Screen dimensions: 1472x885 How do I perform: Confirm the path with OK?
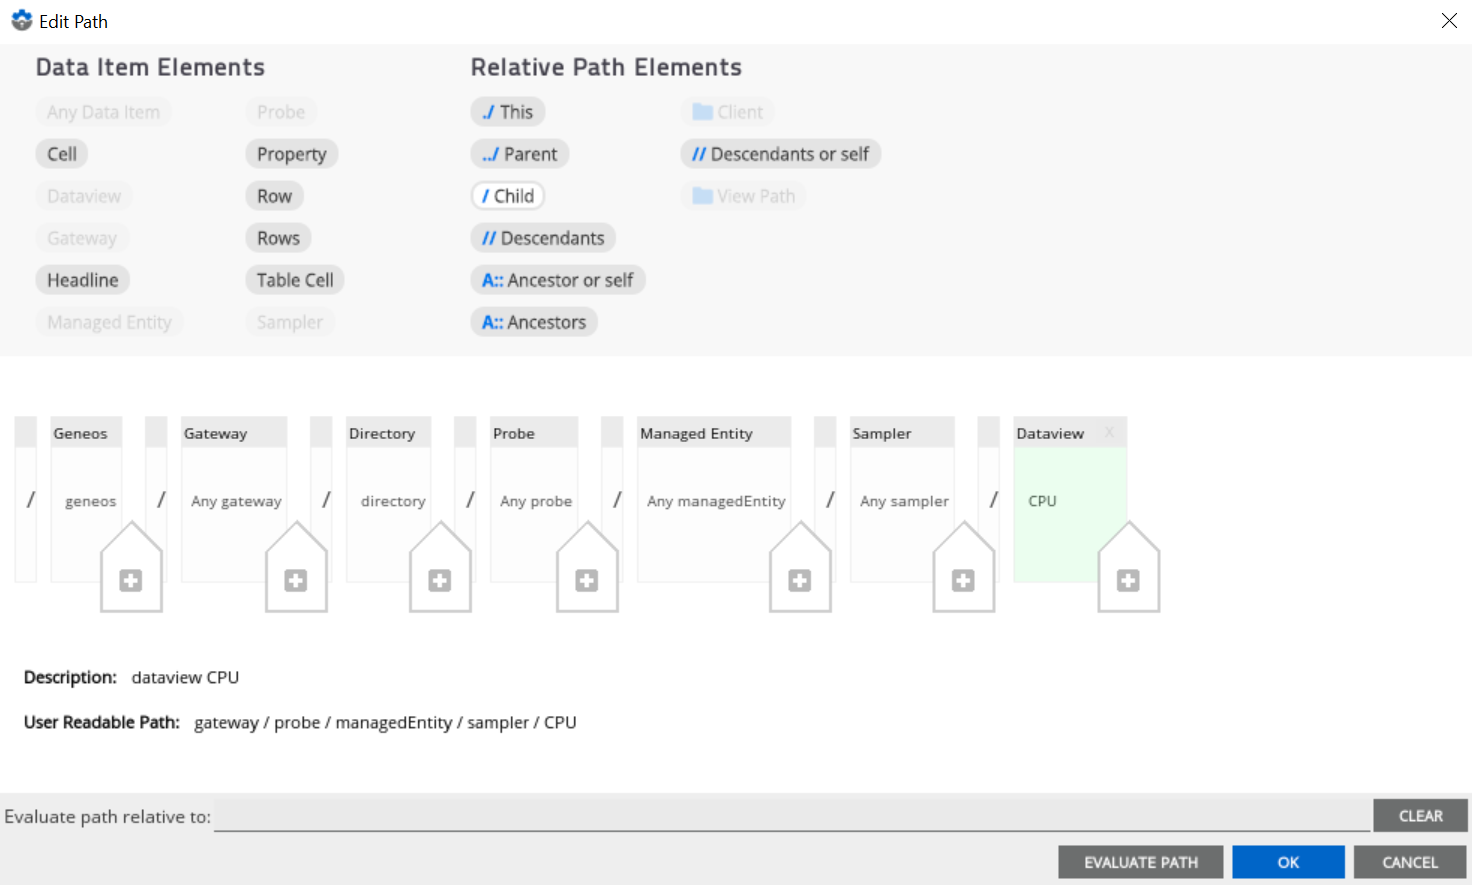tap(1288, 862)
